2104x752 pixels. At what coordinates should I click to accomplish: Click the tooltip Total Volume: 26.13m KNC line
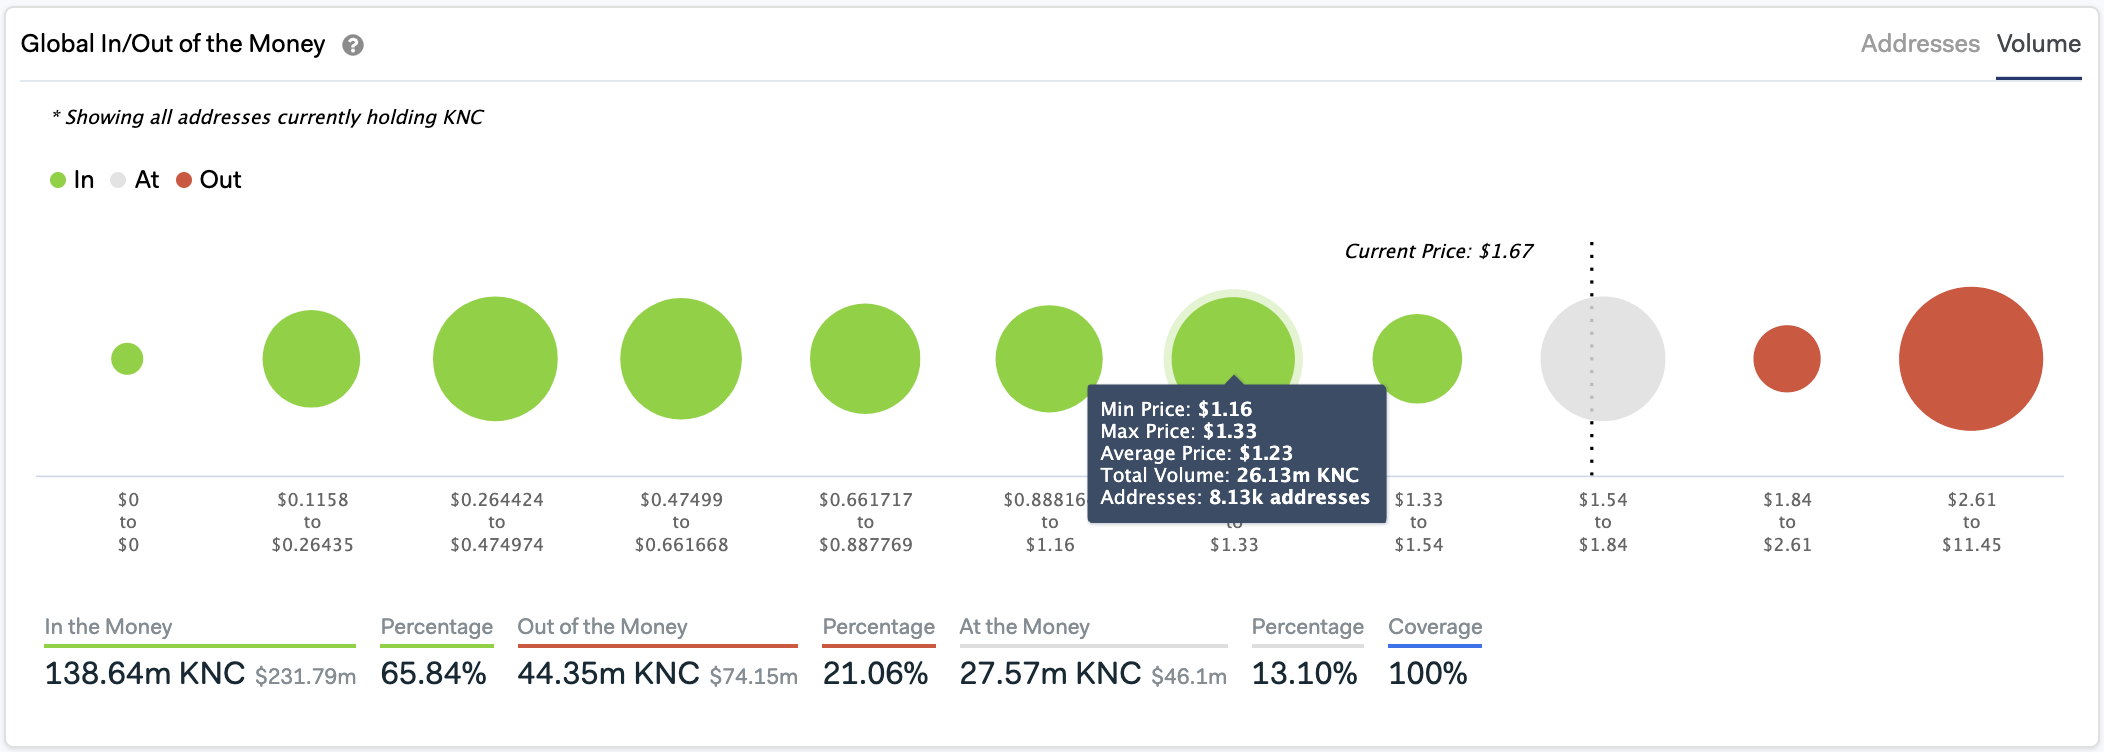1230,475
